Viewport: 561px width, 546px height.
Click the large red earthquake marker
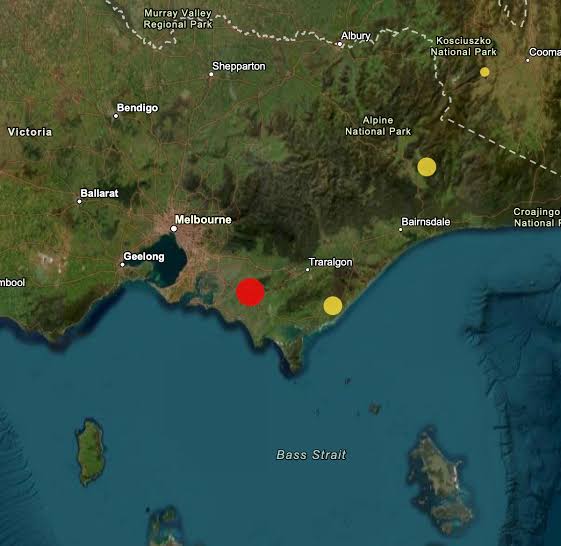click(x=250, y=292)
